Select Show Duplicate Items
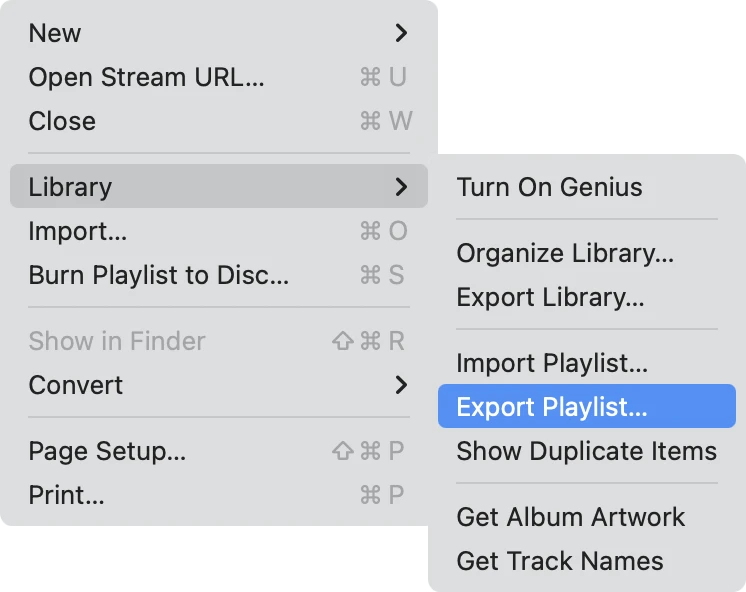The width and height of the screenshot is (746, 592). point(586,451)
